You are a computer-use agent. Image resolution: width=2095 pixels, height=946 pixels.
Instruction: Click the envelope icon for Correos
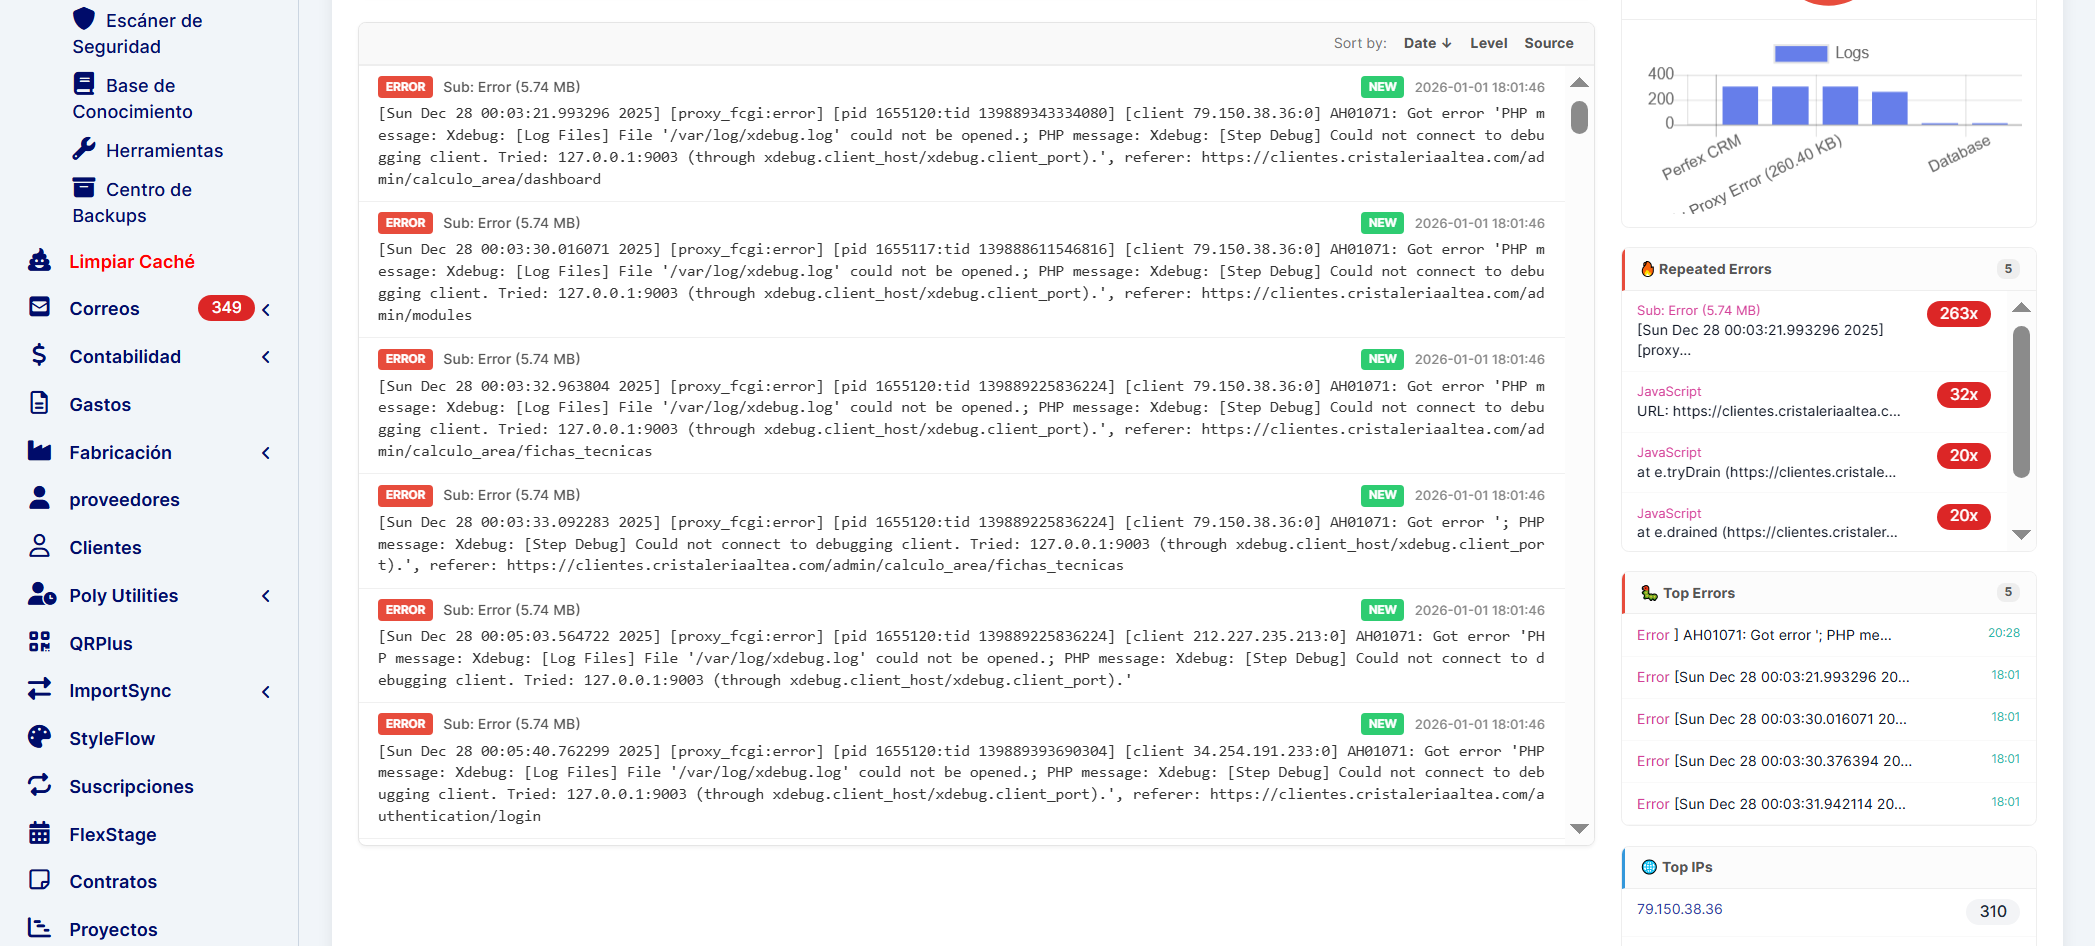click(40, 307)
